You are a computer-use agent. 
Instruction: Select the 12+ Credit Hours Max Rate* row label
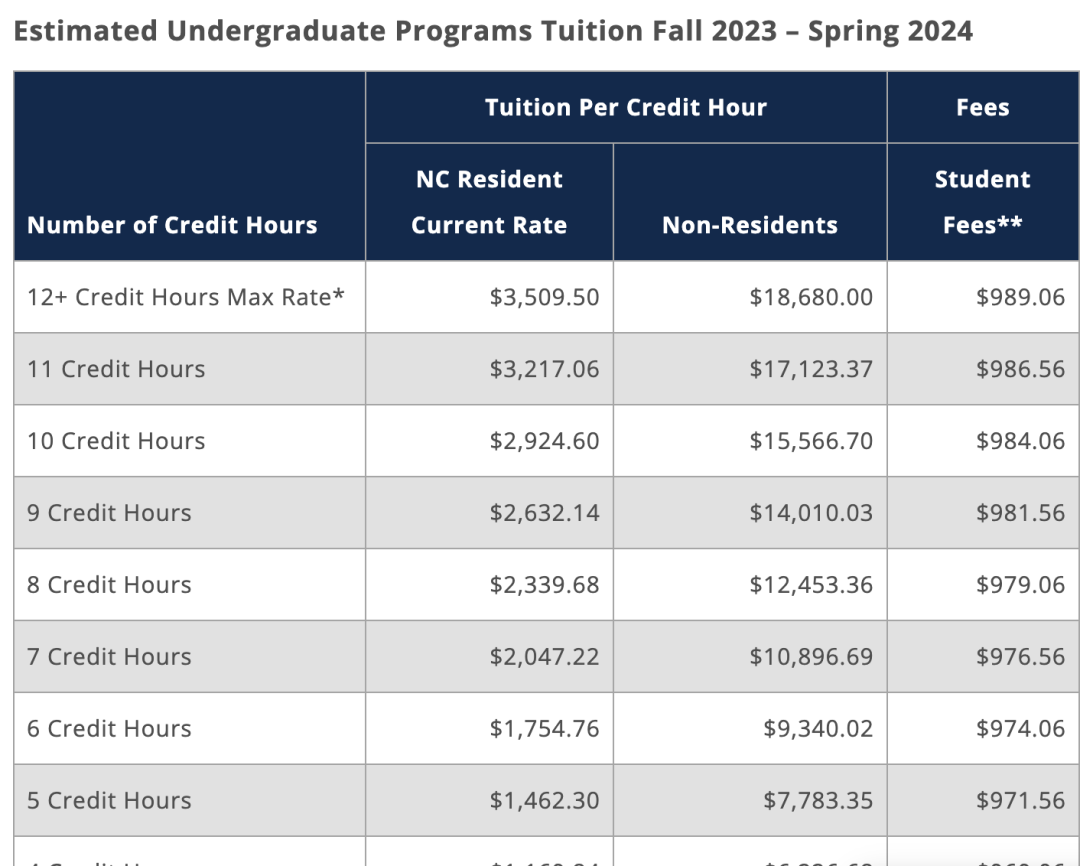185,297
